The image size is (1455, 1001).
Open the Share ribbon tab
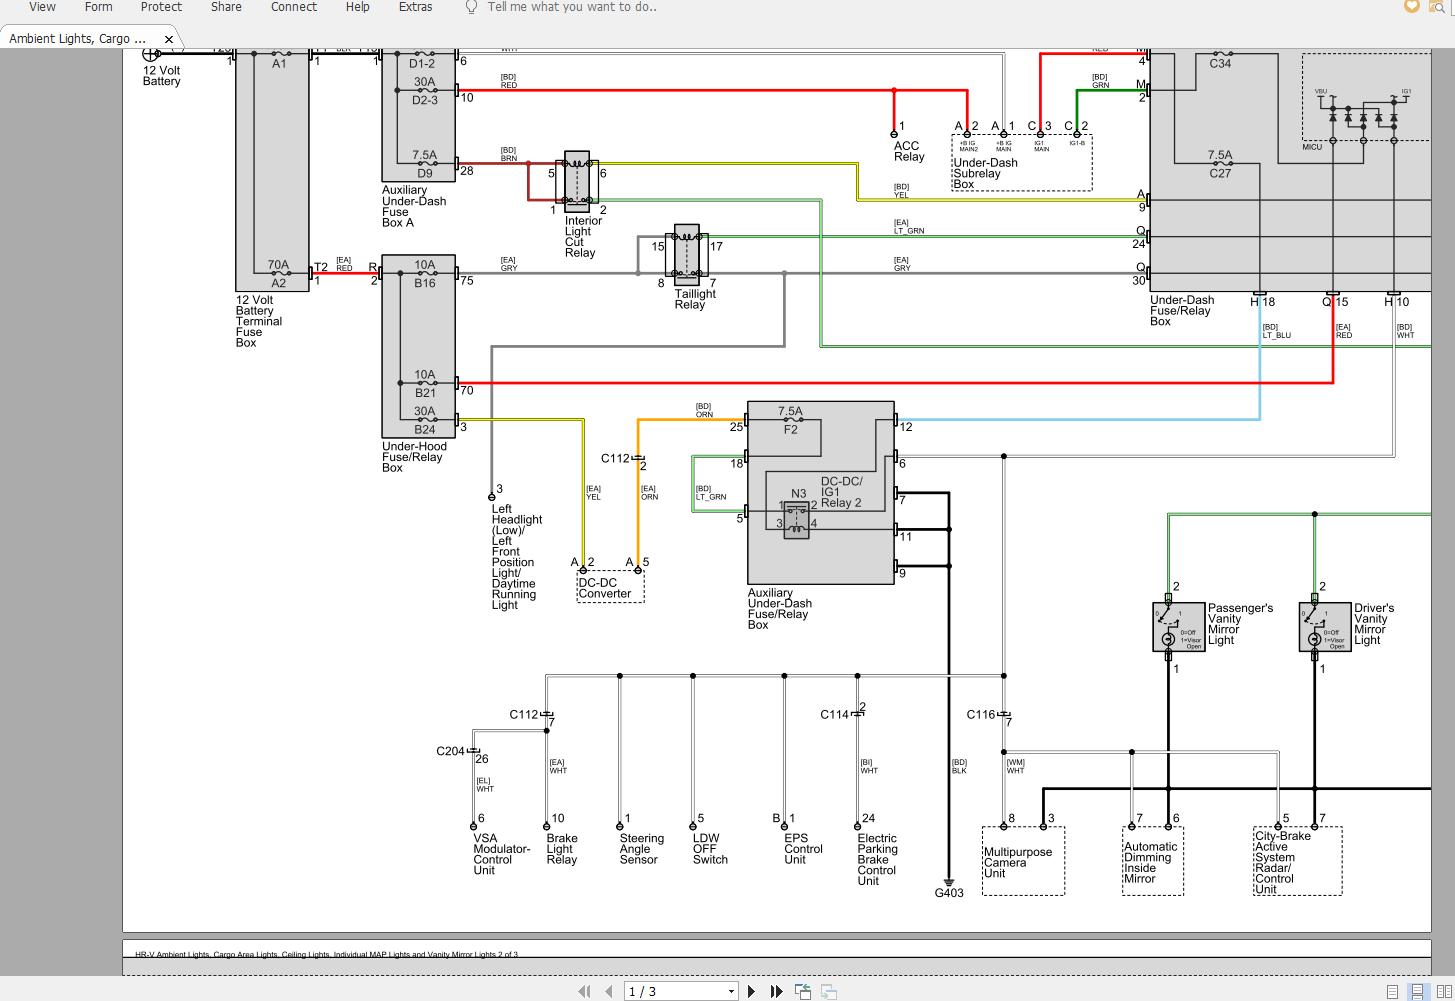click(x=226, y=7)
